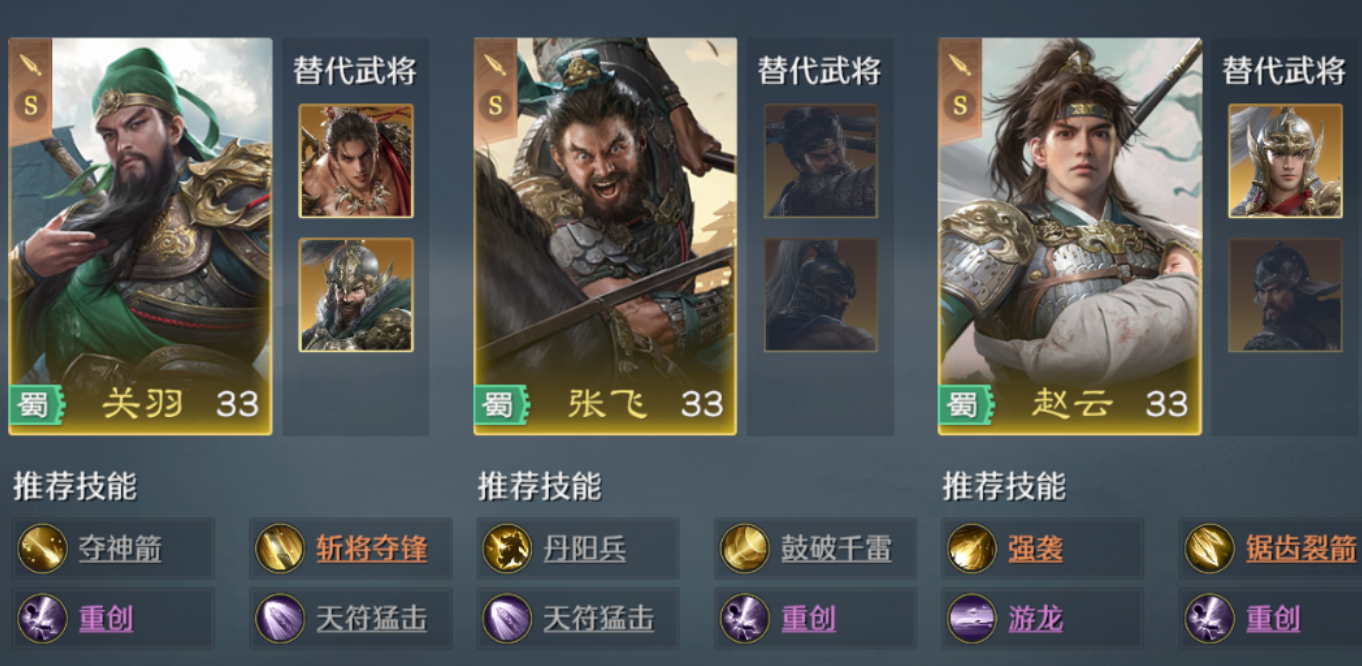Click the 关羽 name label on card
The image size is (1362, 666).
[x=143, y=404]
